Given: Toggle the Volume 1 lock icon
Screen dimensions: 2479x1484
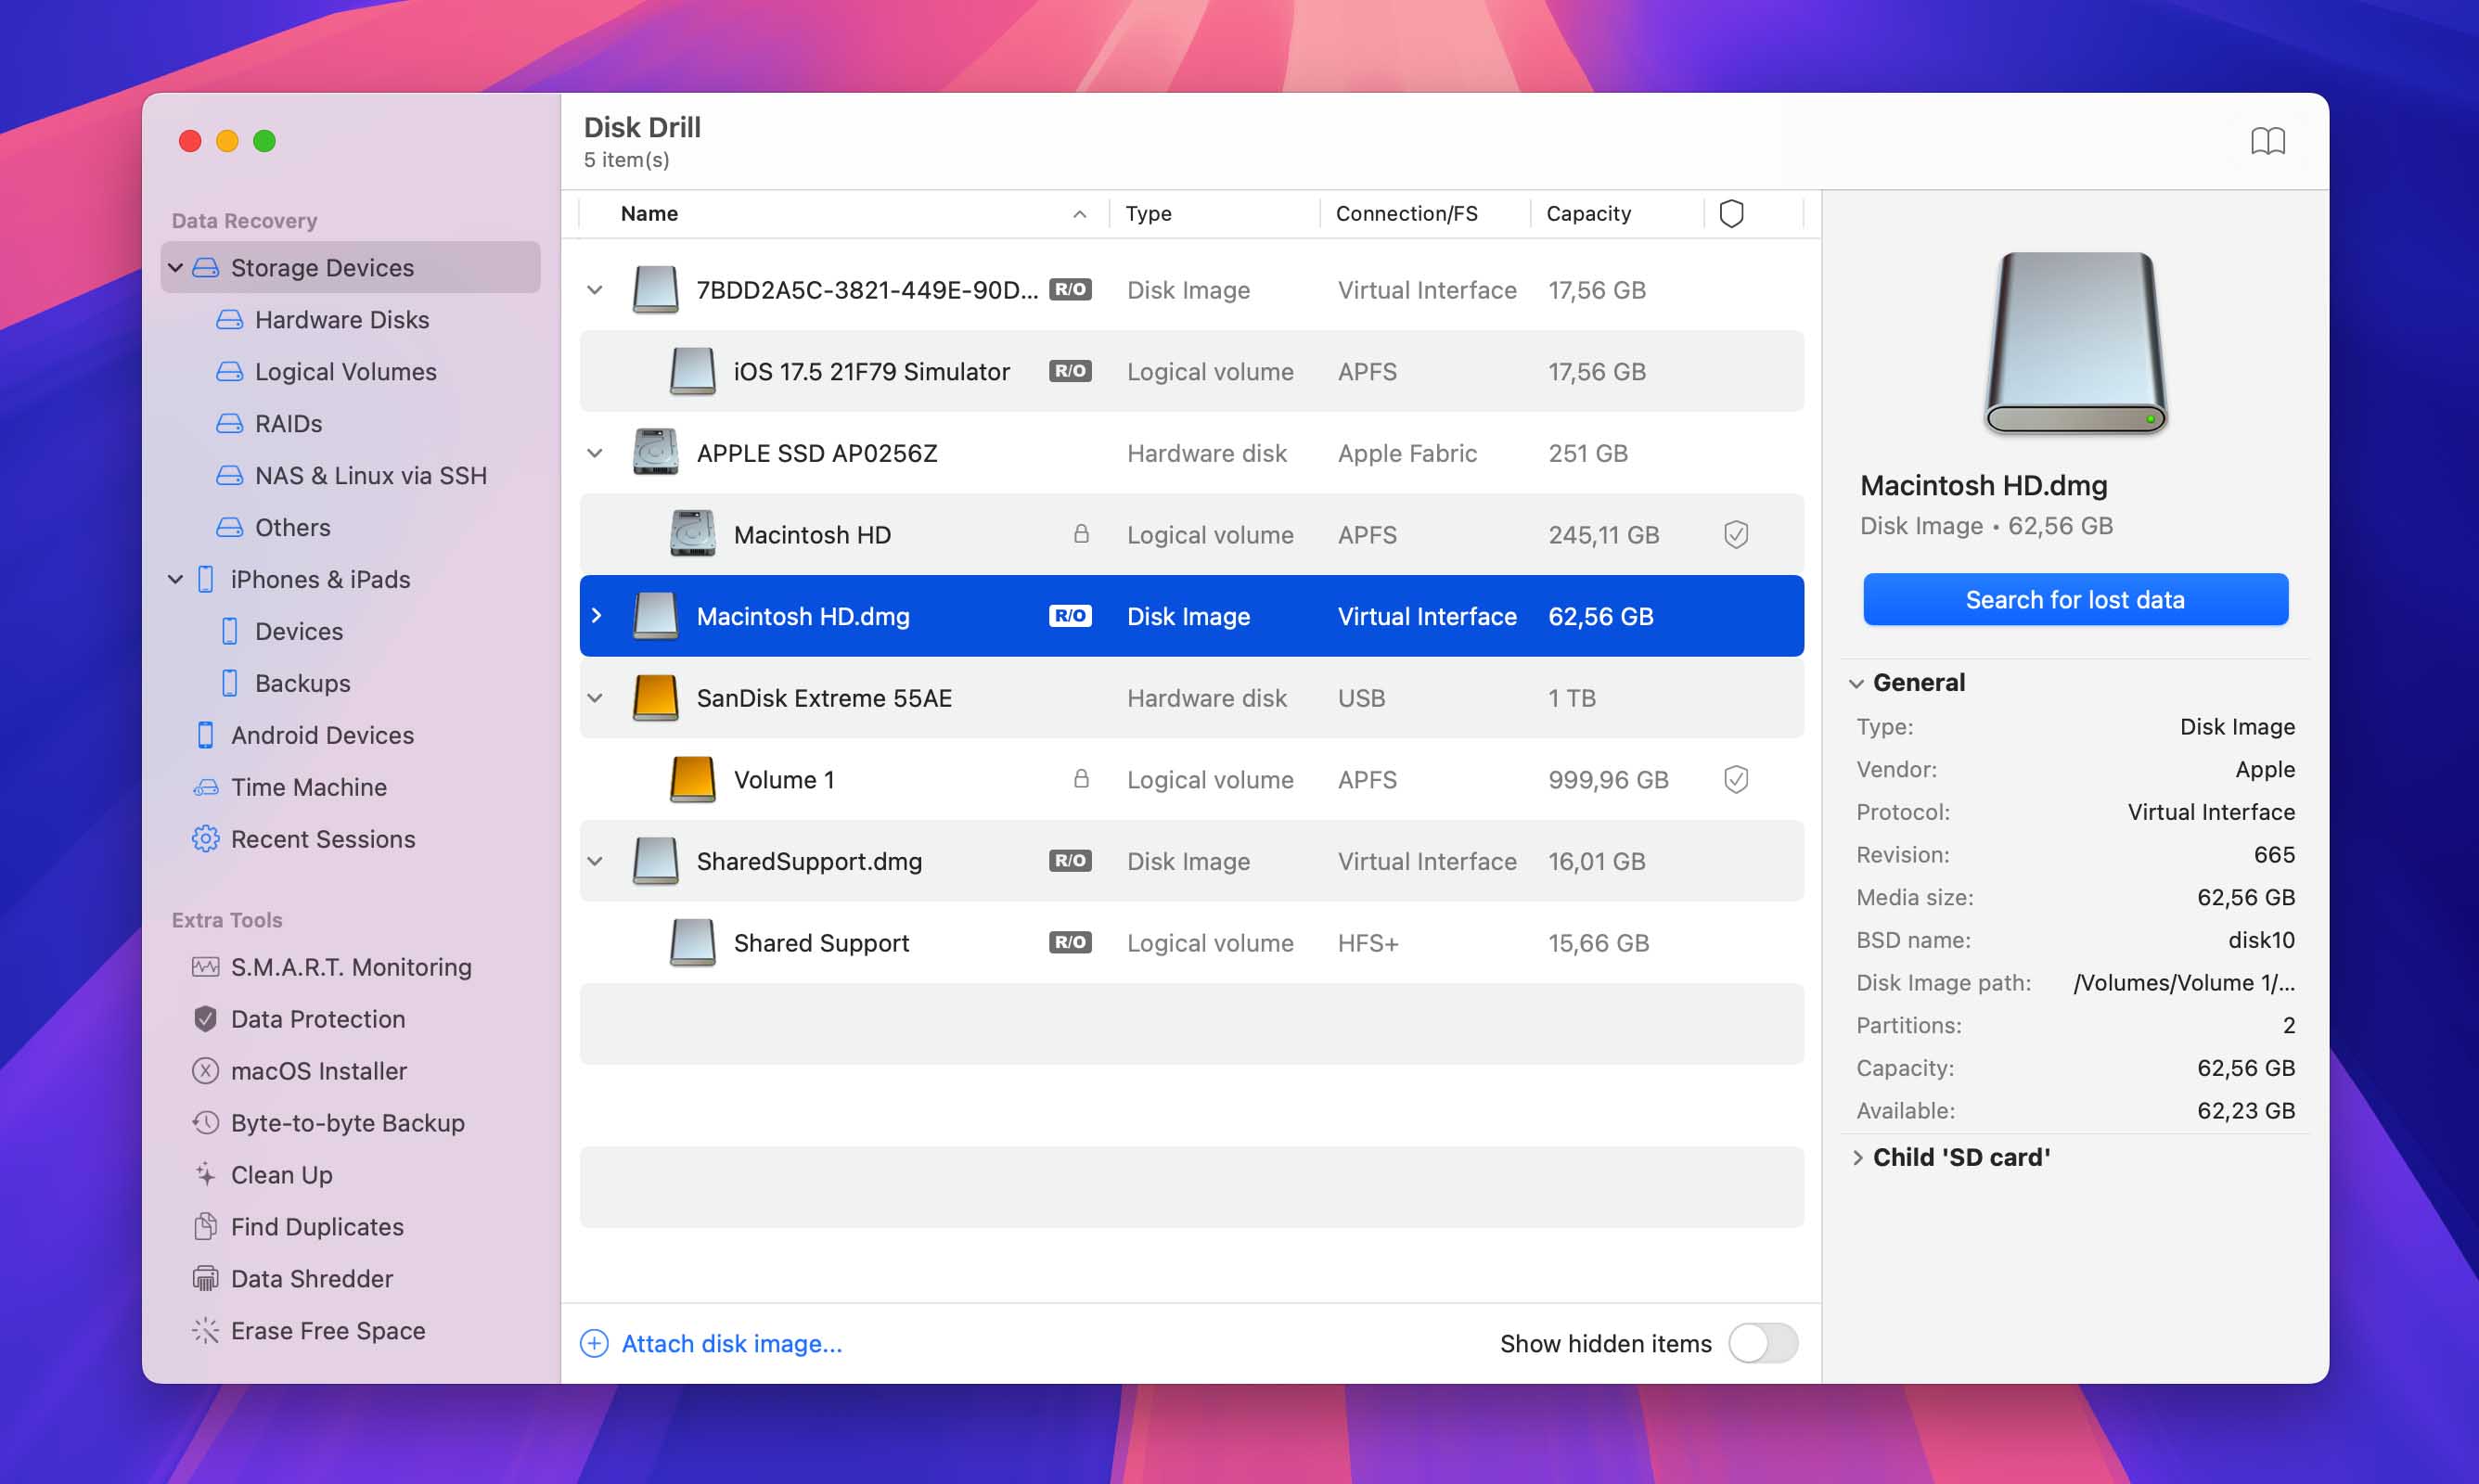Looking at the screenshot, I should [1078, 779].
